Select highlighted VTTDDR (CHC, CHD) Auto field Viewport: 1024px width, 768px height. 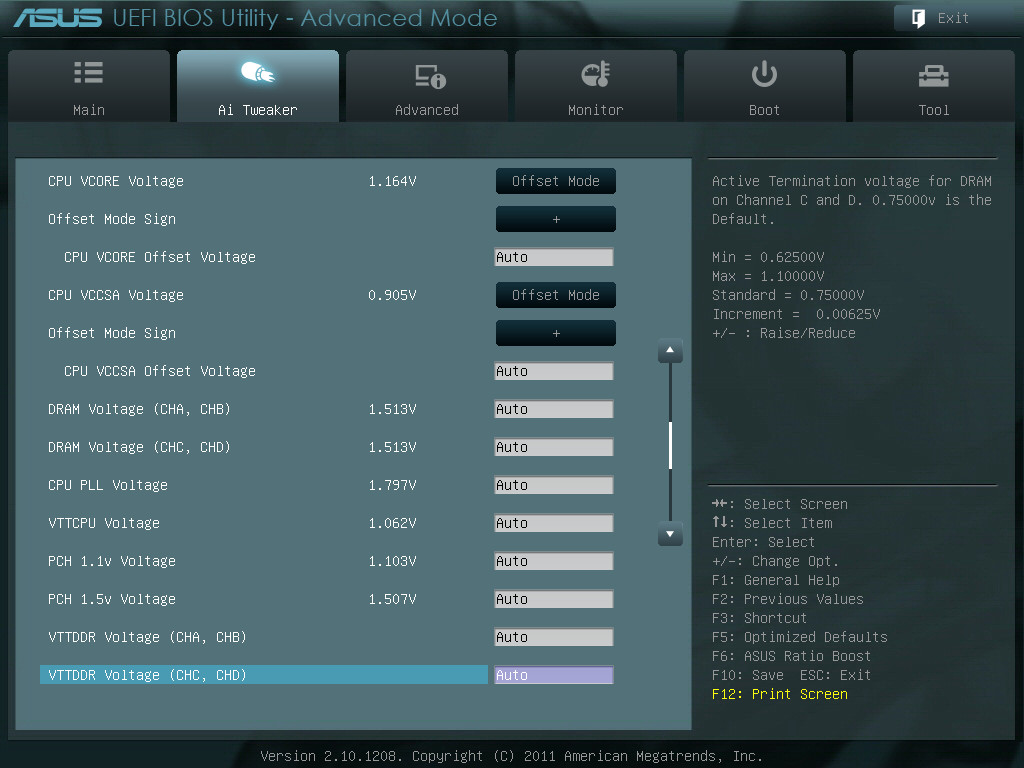554,675
